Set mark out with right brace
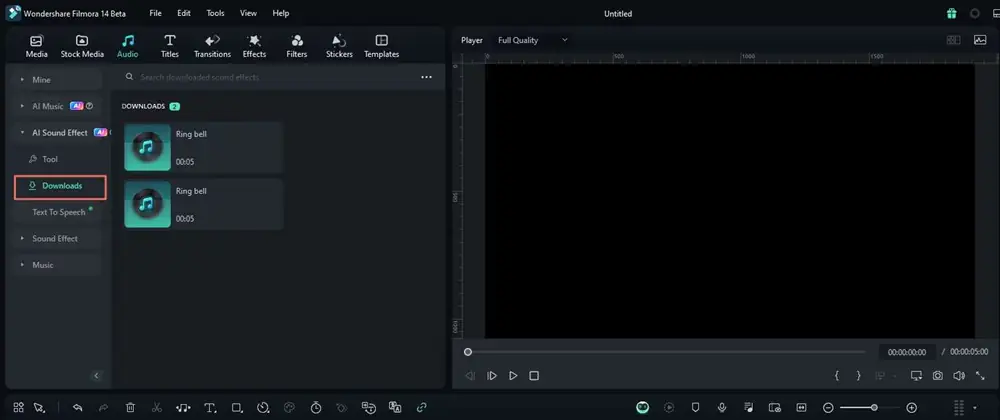The height and width of the screenshot is (420, 1000). [858, 376]
